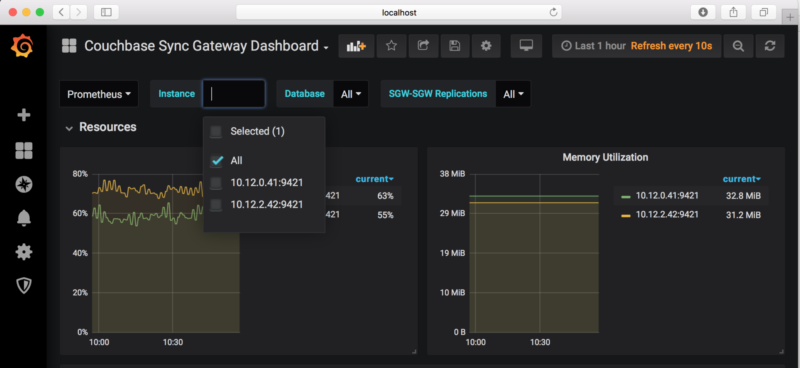Click the Instance filter text field
This screenshot has height=368, width=800.
[234, 94]
